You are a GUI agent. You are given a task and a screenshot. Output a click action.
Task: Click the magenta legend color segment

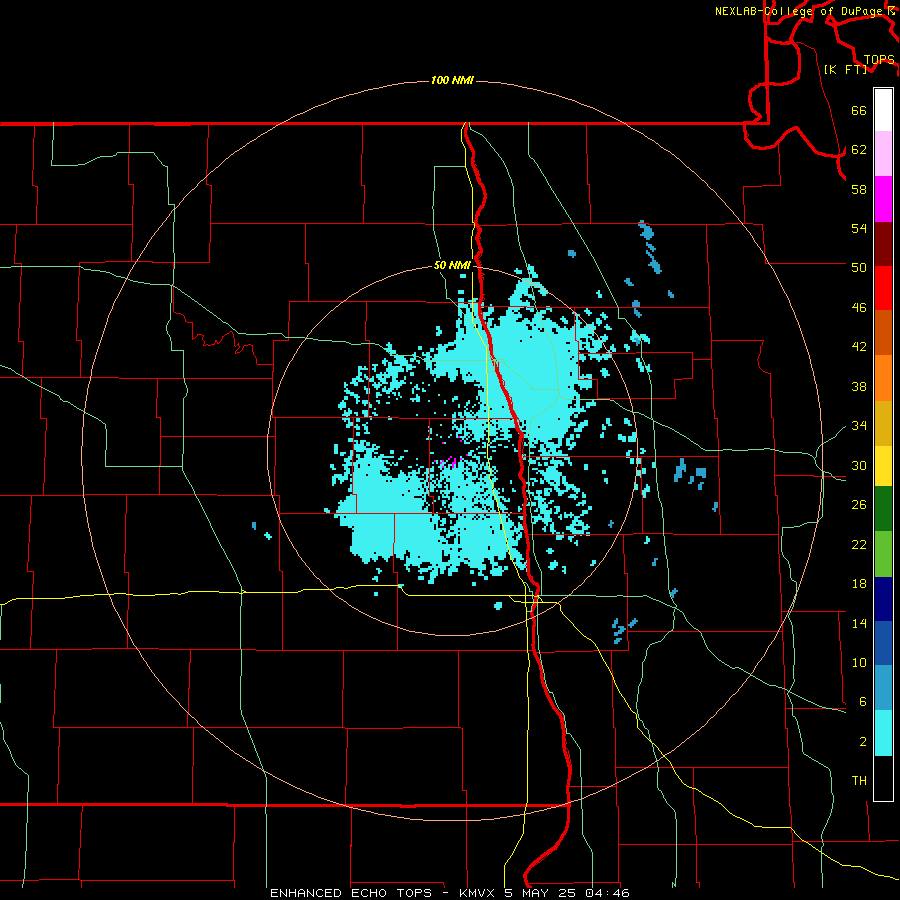pyautogui.click(x=883, y=199)
